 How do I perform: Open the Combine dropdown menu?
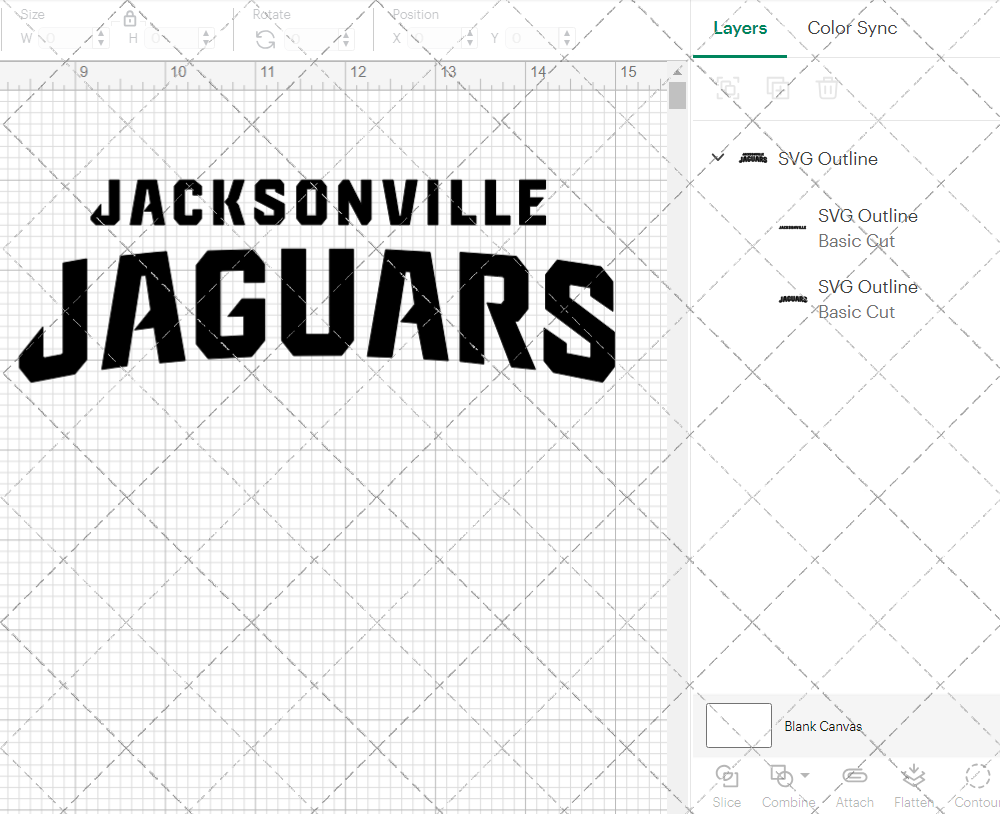805,776
